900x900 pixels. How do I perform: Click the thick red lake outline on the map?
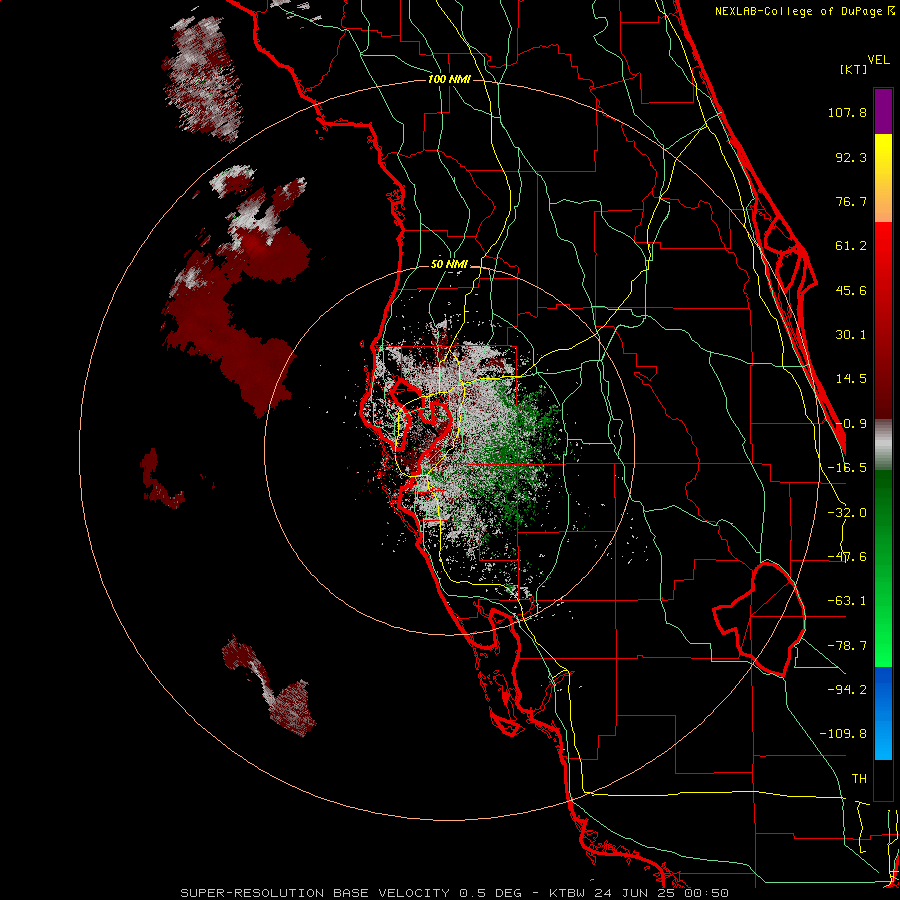[x=759, y=619]
